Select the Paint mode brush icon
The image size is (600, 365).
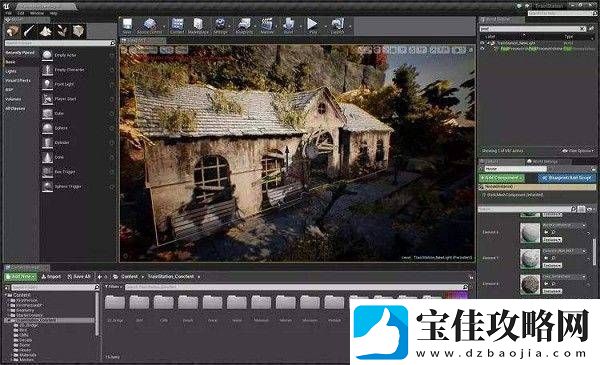tap(29, 31)
